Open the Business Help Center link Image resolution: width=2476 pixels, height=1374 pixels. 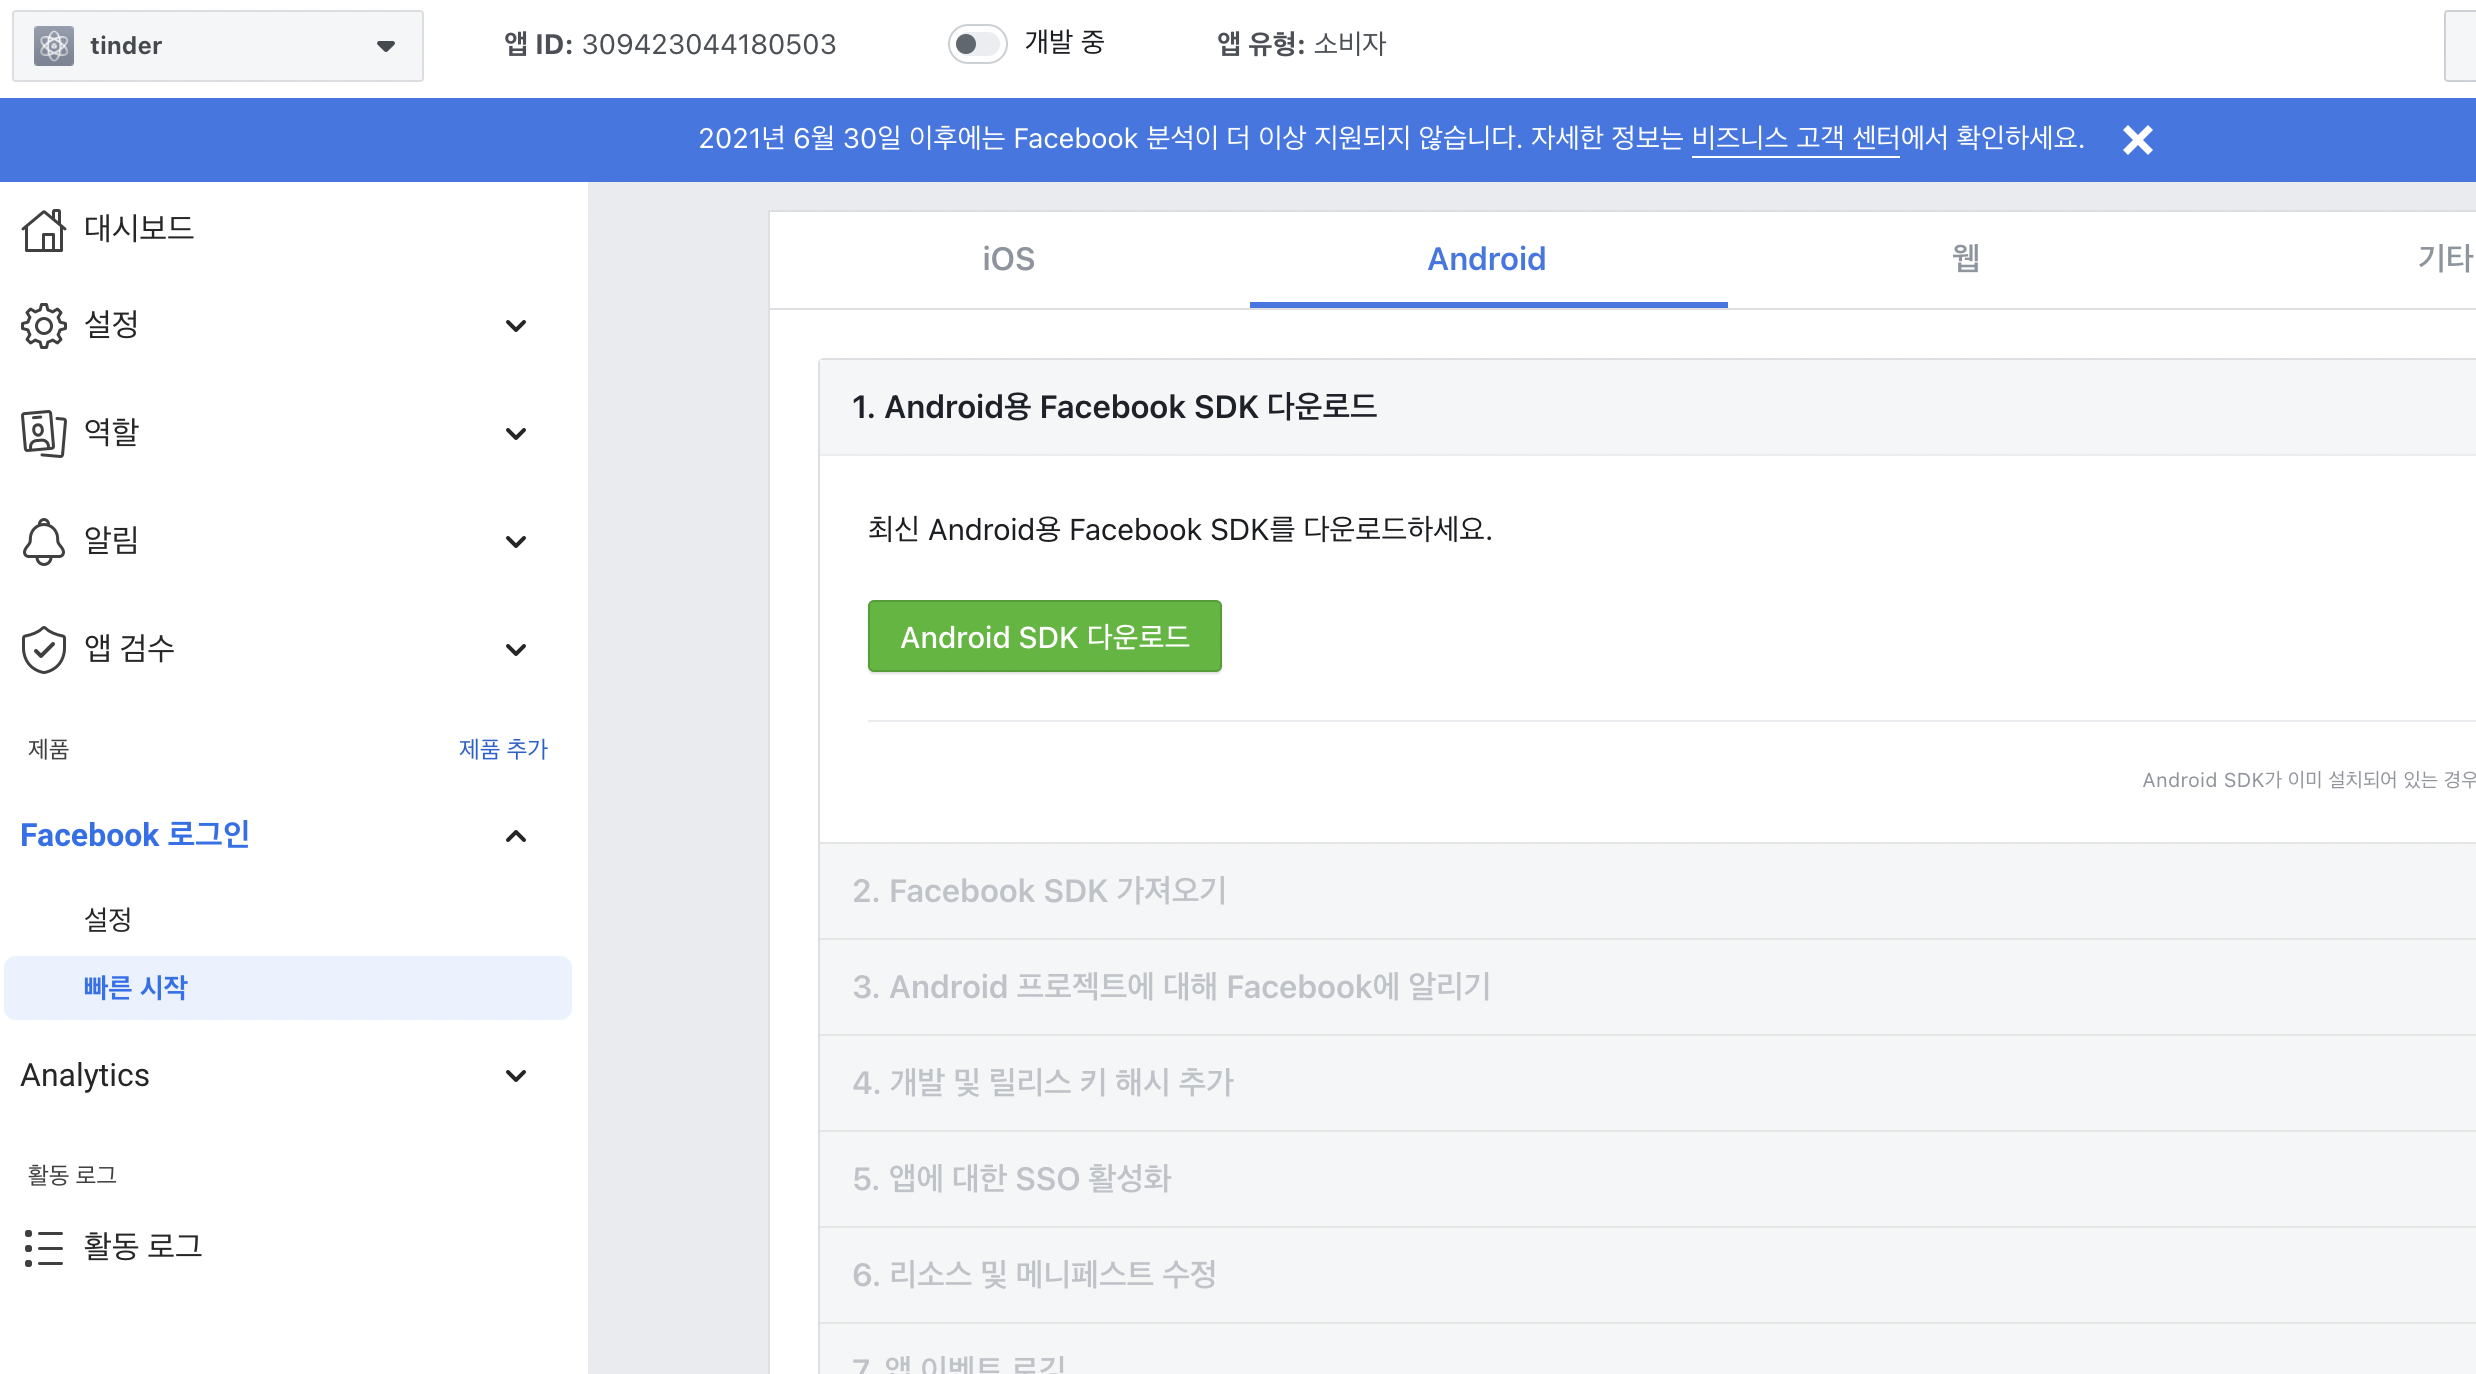1794,138
